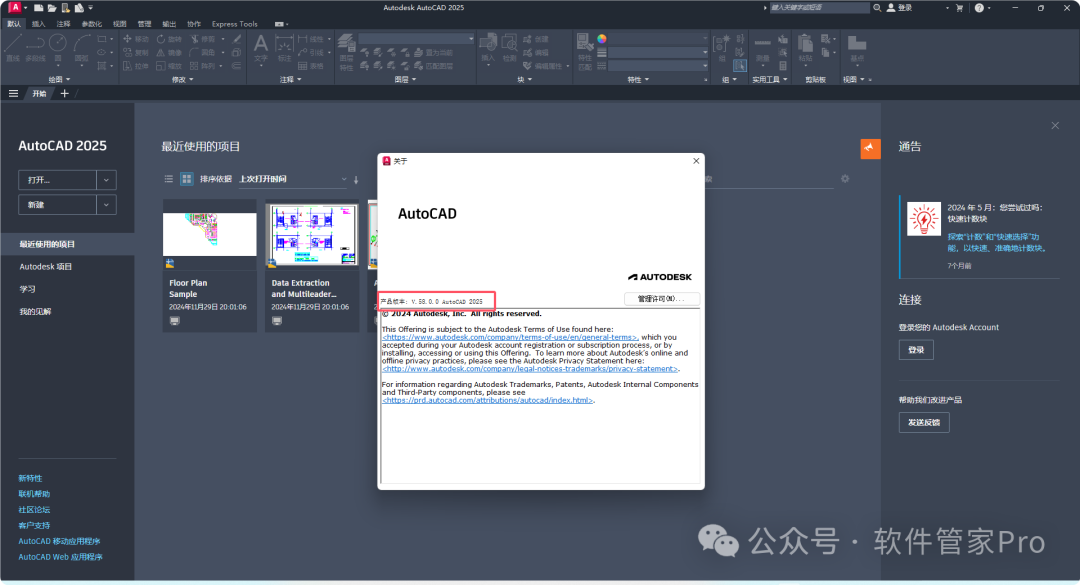Toggle sort direction arrow for recent projects
Image resolution: width=1080 pixels, height=585 pixels.
(x=356, y=179)
